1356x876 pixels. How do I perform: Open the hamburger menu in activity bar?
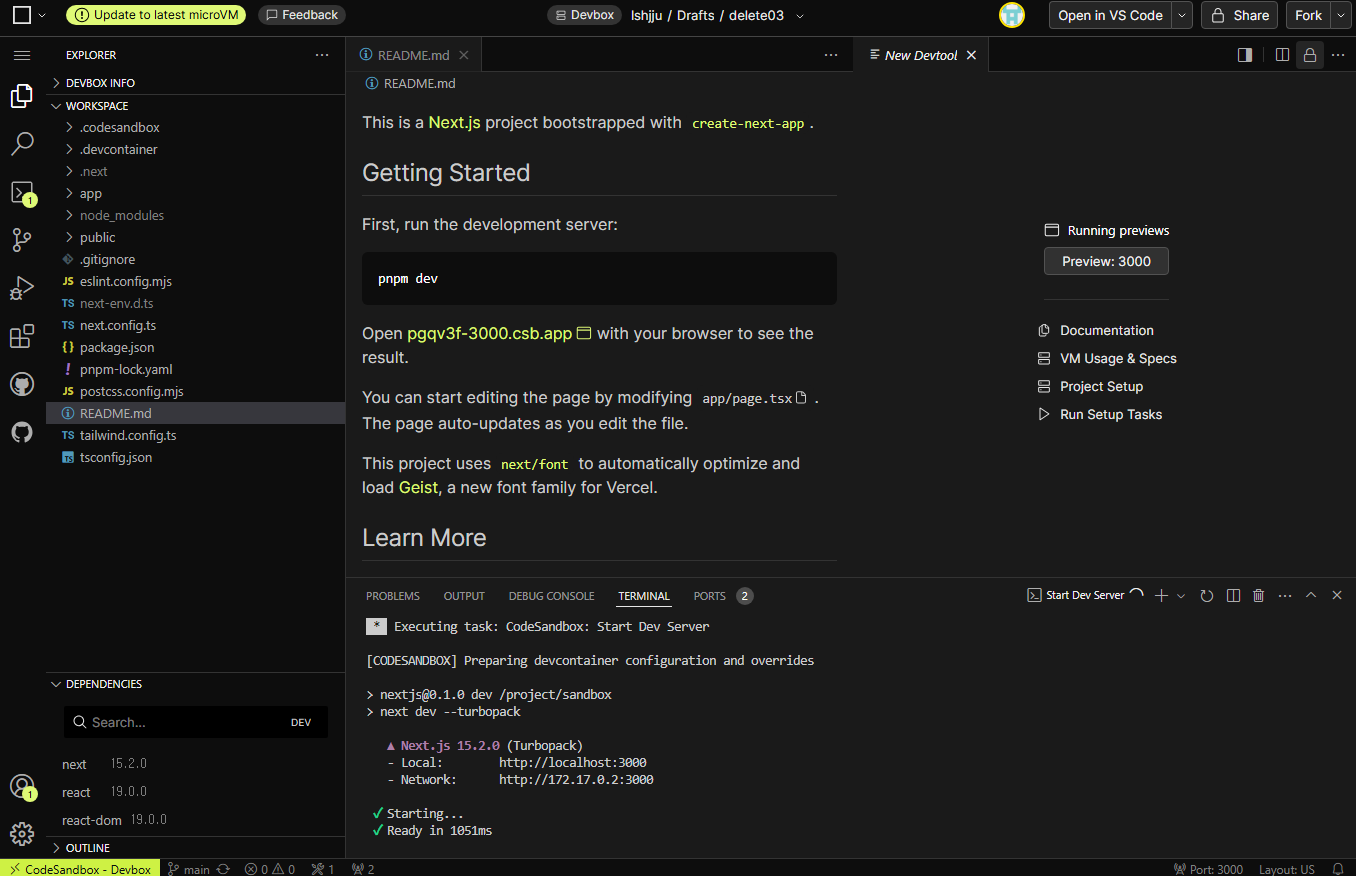(22, 55)
